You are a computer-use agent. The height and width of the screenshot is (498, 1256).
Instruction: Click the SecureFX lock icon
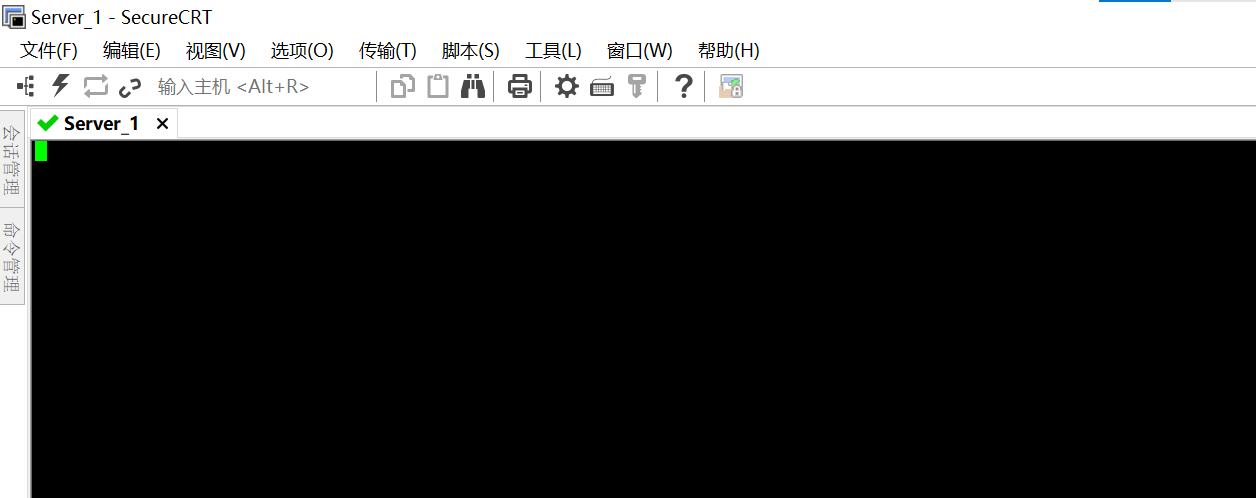click(731, 87)
